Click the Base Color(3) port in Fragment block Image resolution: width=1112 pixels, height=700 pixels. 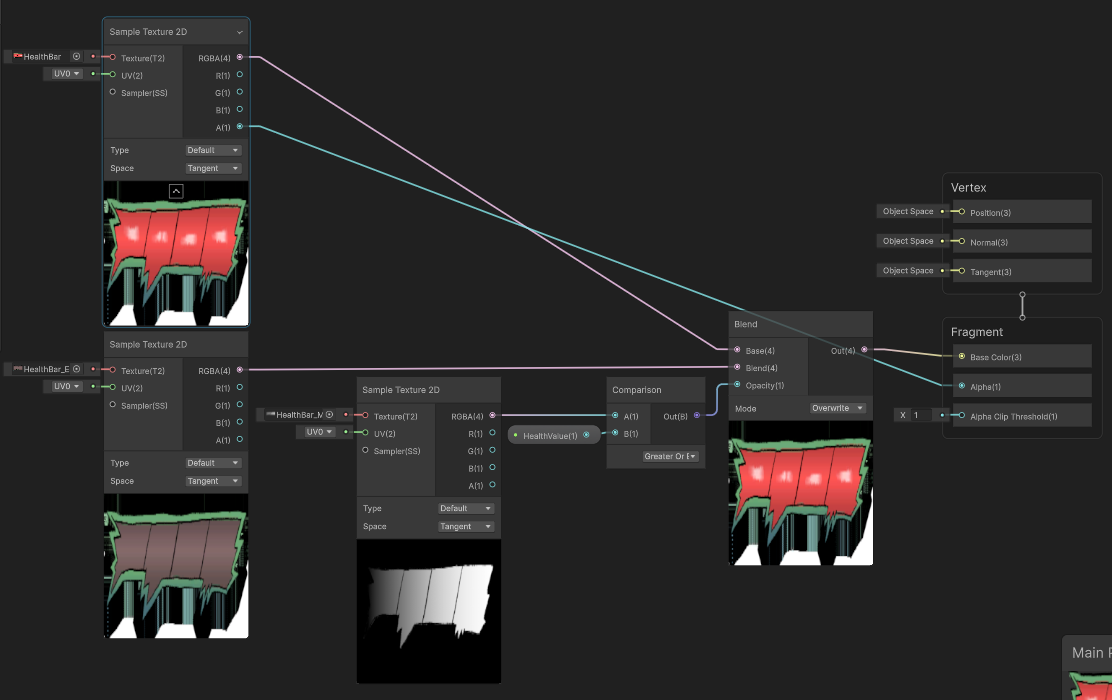[x=962, y=357]
